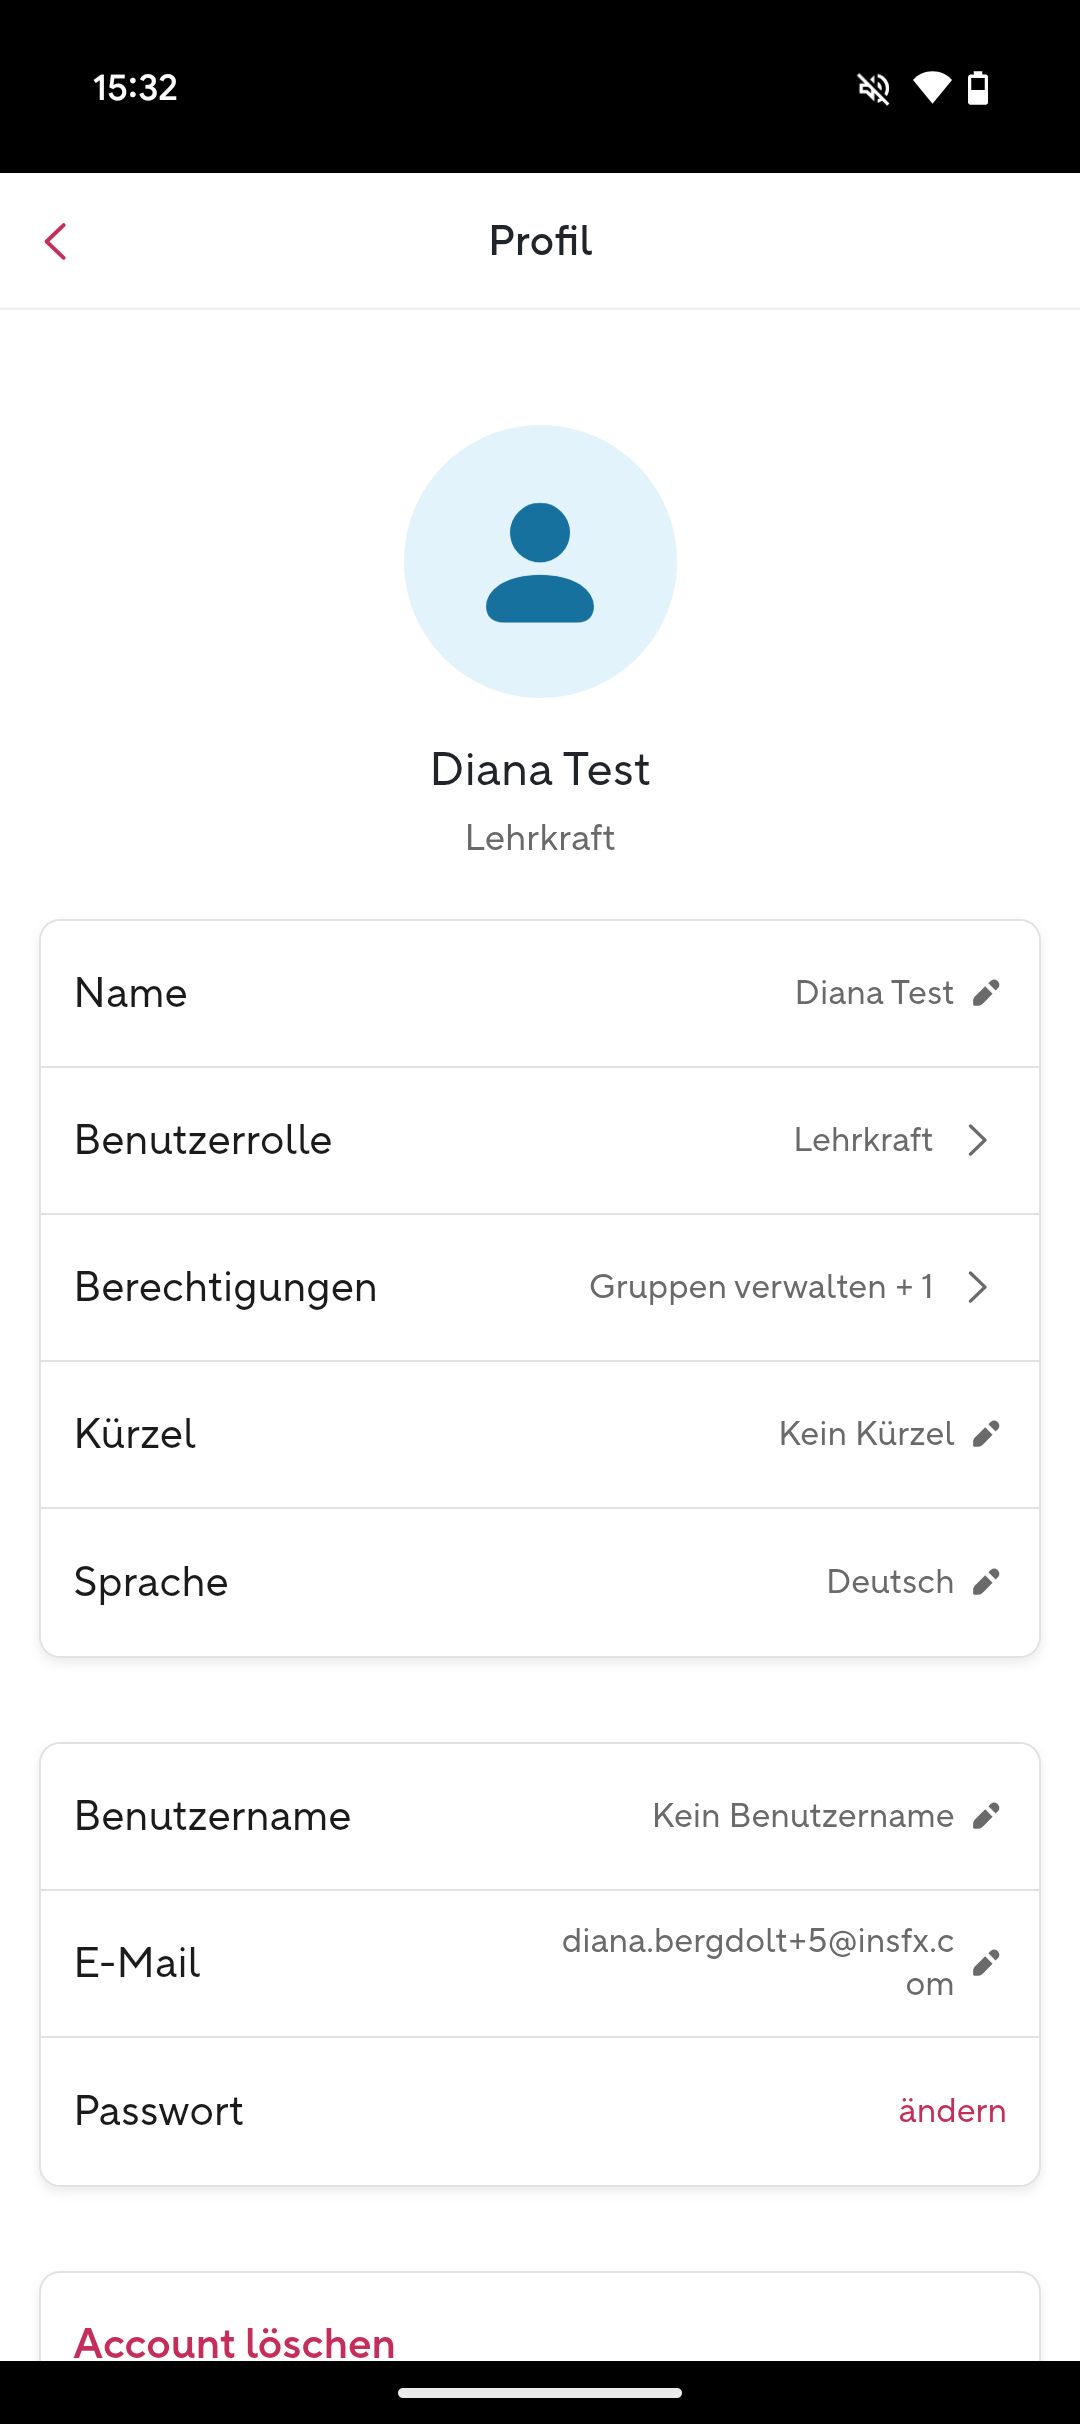
Task: Open Berechtigungen chevron arrow
Action: point(978,1287)
